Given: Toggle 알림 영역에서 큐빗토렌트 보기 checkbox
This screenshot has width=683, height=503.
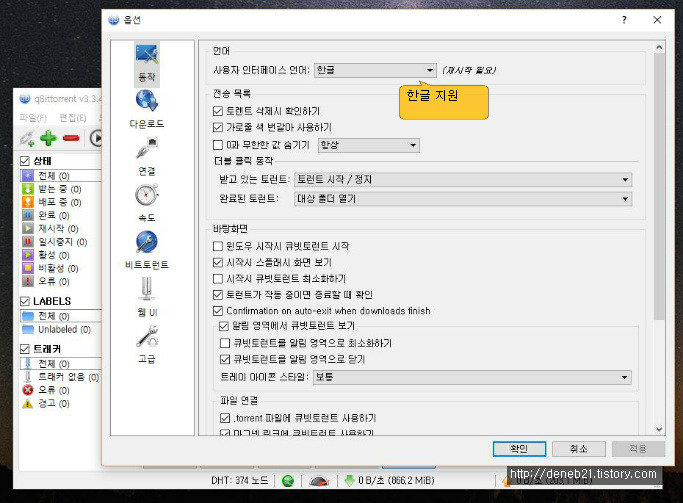Looking at the screenshot, I should (x=224, y=326).
